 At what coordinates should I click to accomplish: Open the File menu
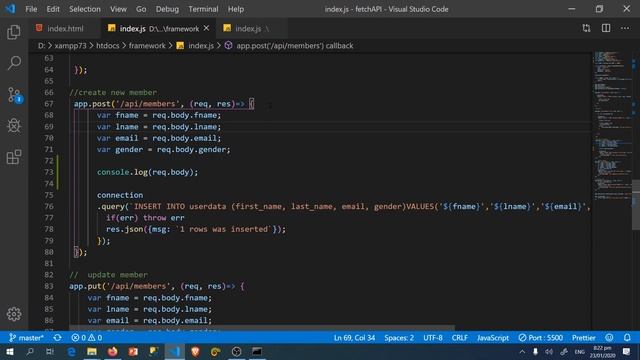[31, 9]
